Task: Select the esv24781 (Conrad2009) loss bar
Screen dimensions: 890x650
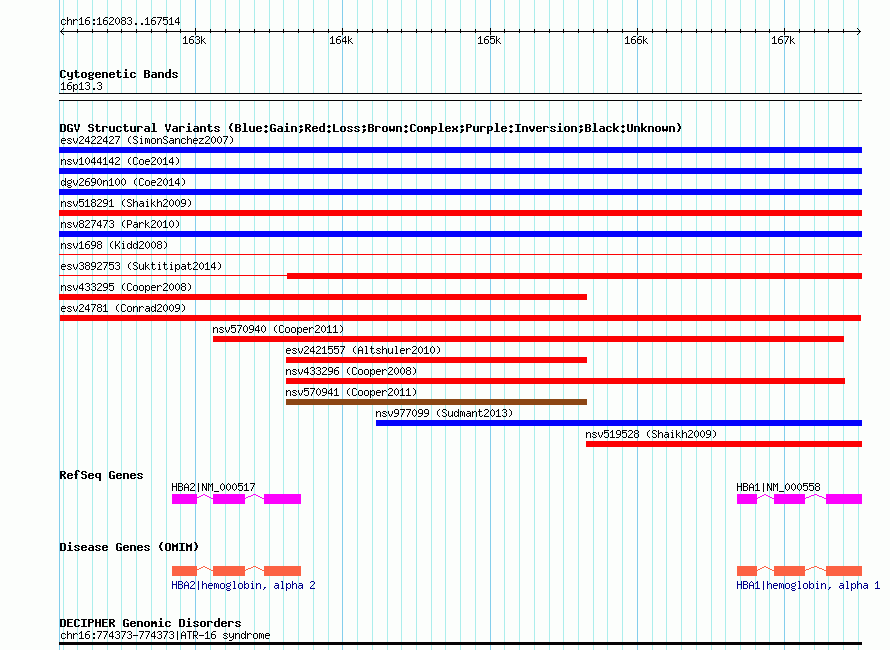Action: [460, 318]
